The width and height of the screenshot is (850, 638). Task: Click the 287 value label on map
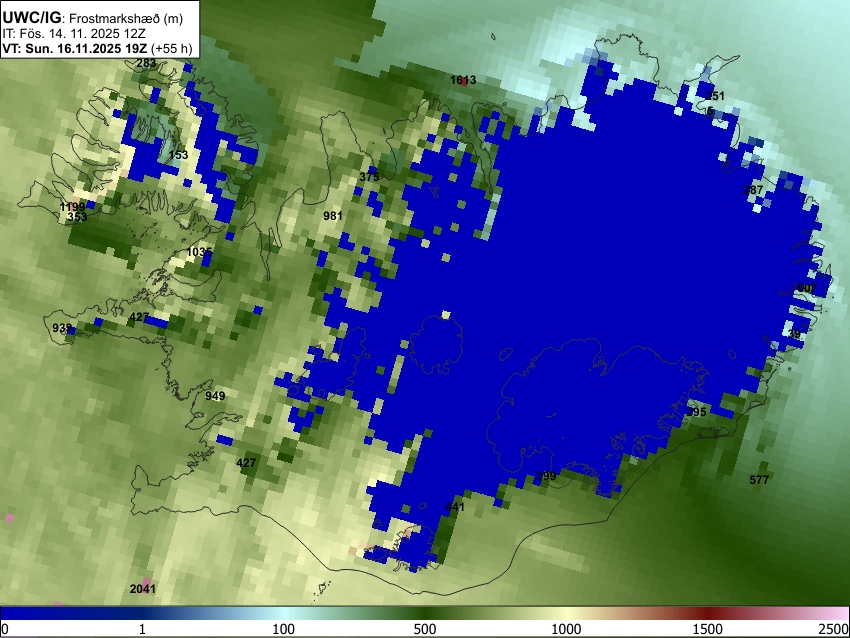[x=753, y=190]
